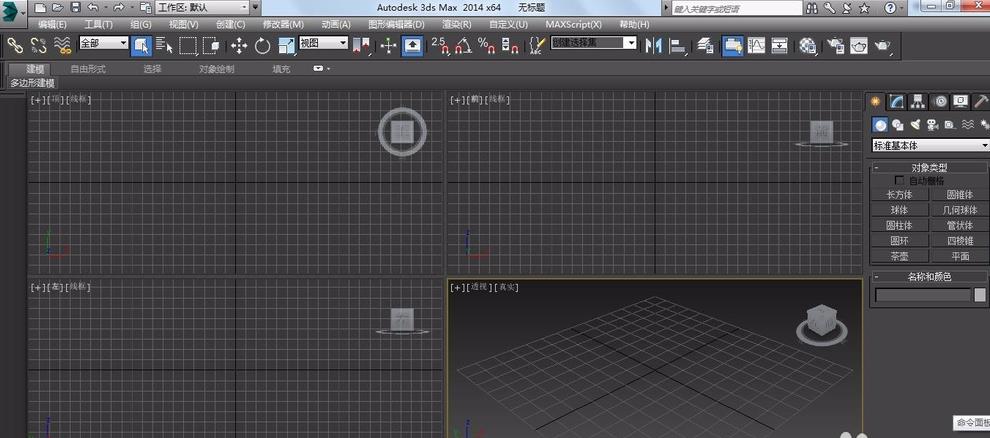The width and height of the screenshot is (990, 438).
Task: Save the scene with the floppy disk icon
Action: (75, 8)
